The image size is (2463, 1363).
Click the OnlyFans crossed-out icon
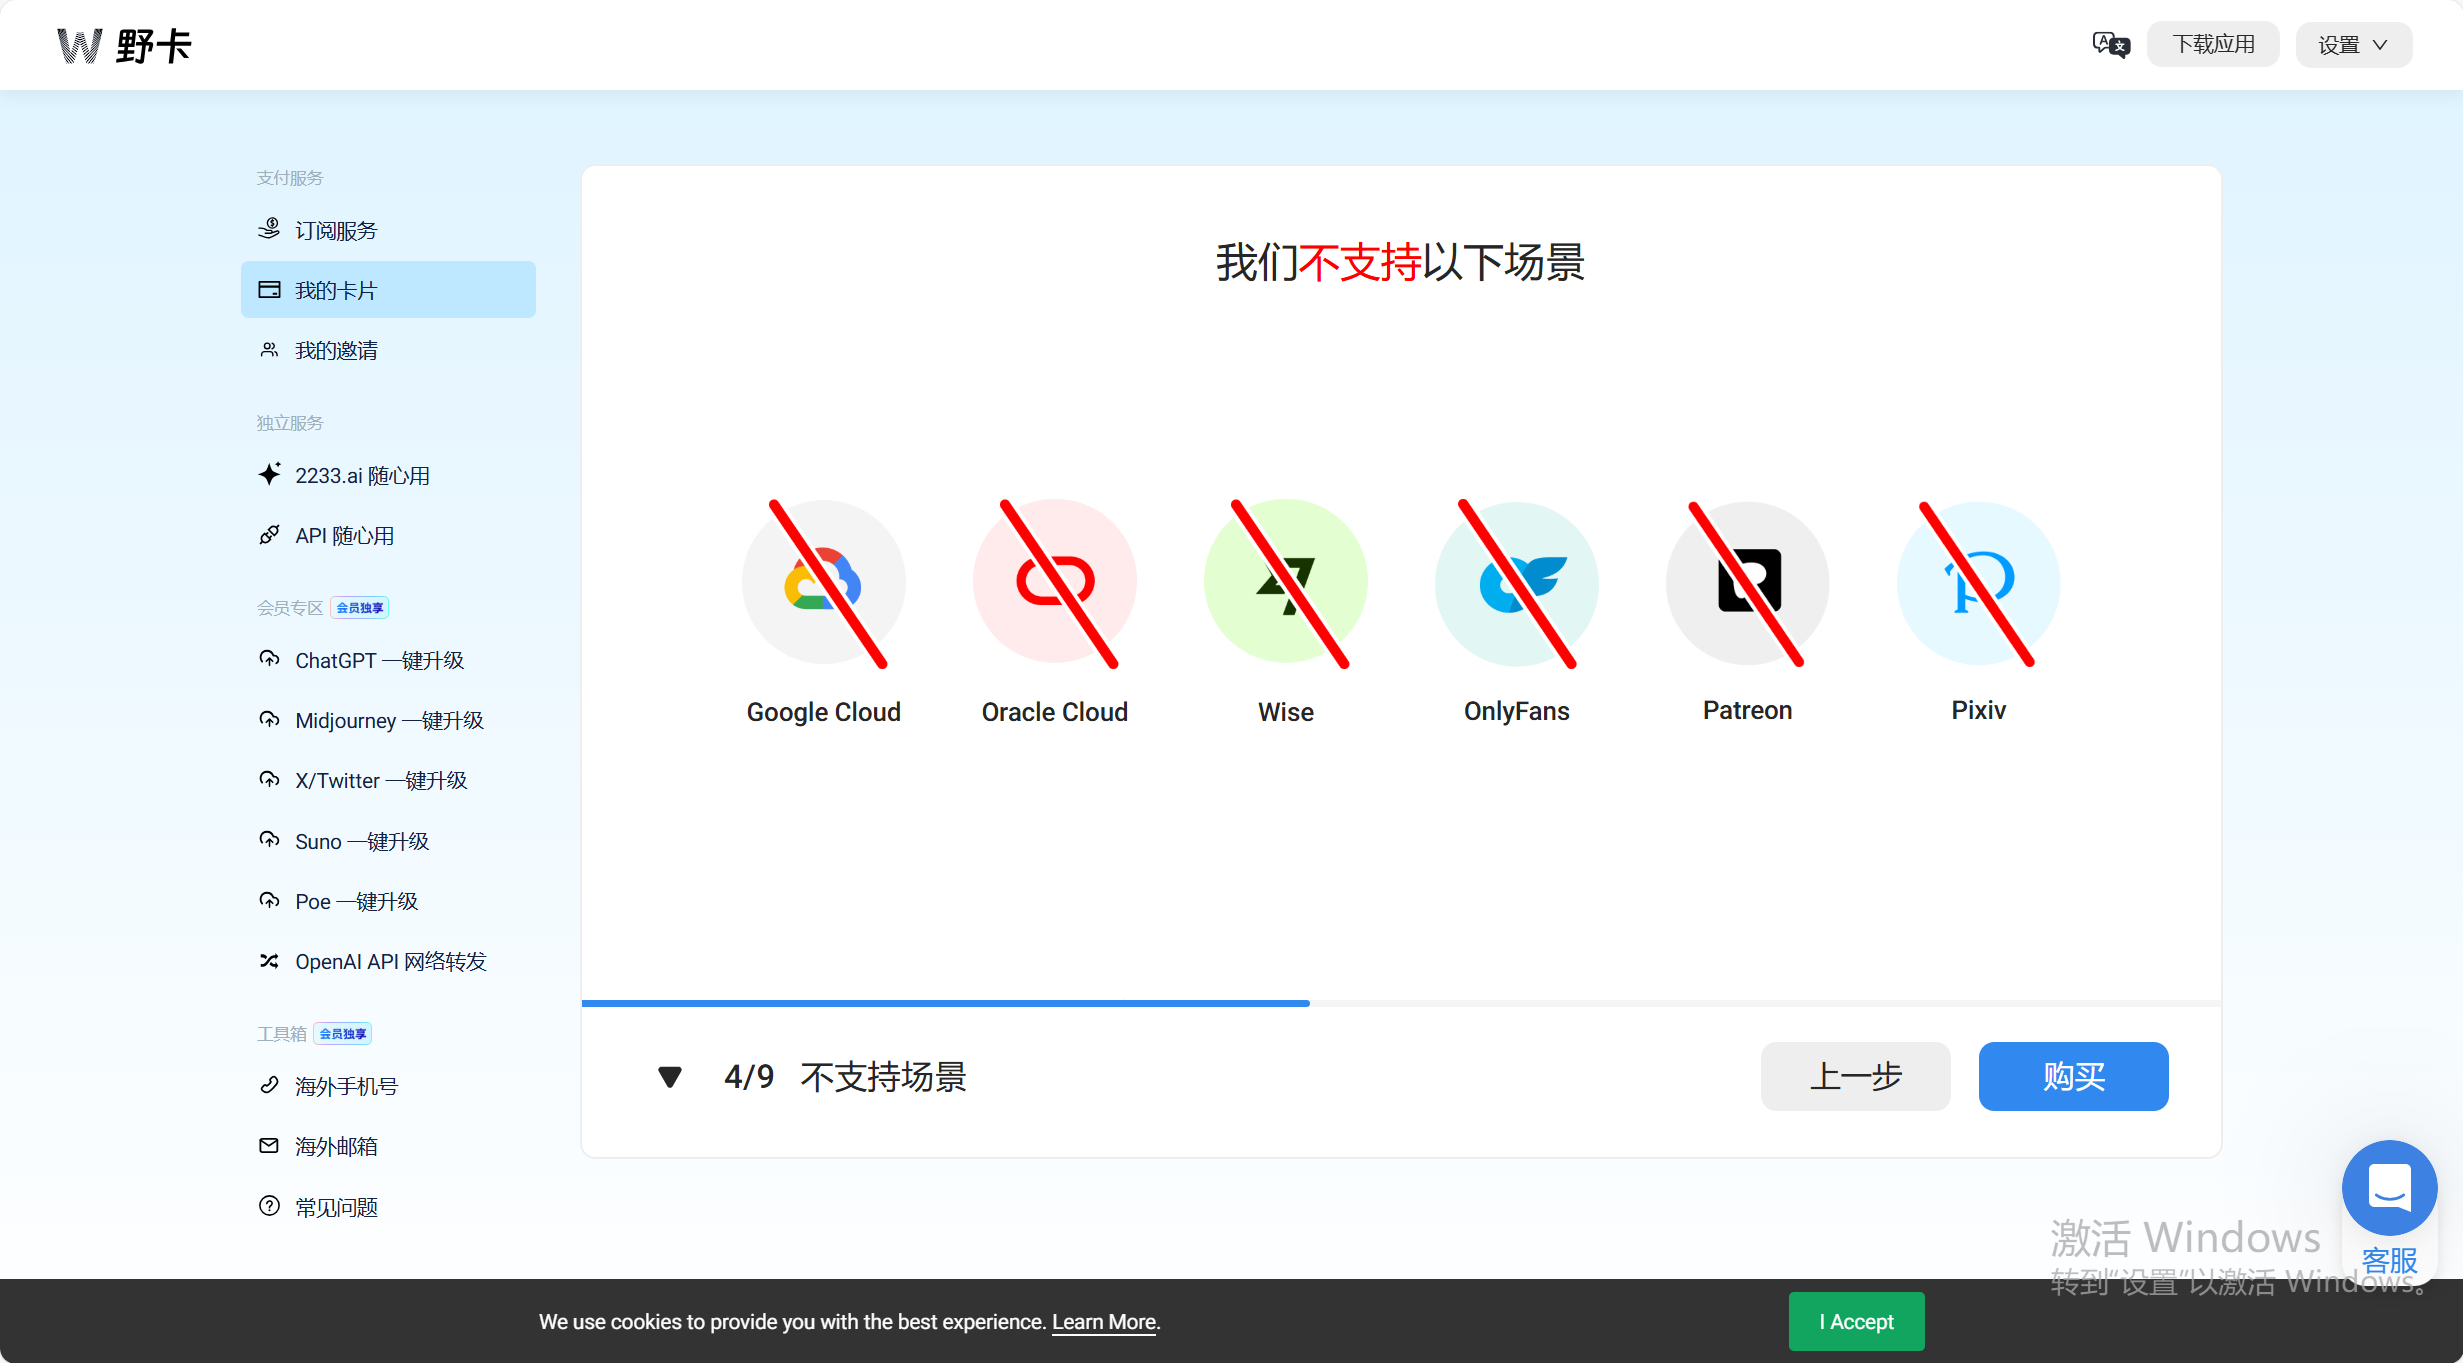tap(1516, 583)
